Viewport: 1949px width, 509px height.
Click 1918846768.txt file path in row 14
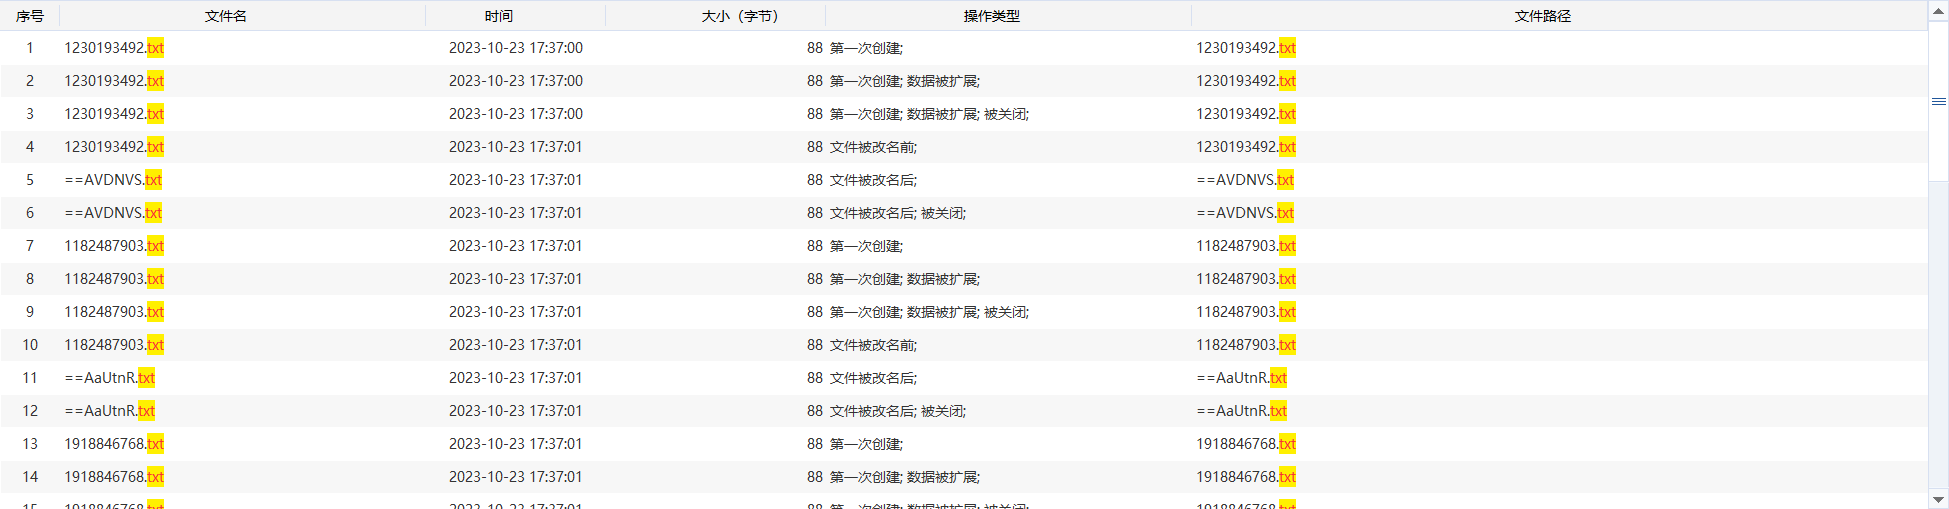click(1246, 477)
